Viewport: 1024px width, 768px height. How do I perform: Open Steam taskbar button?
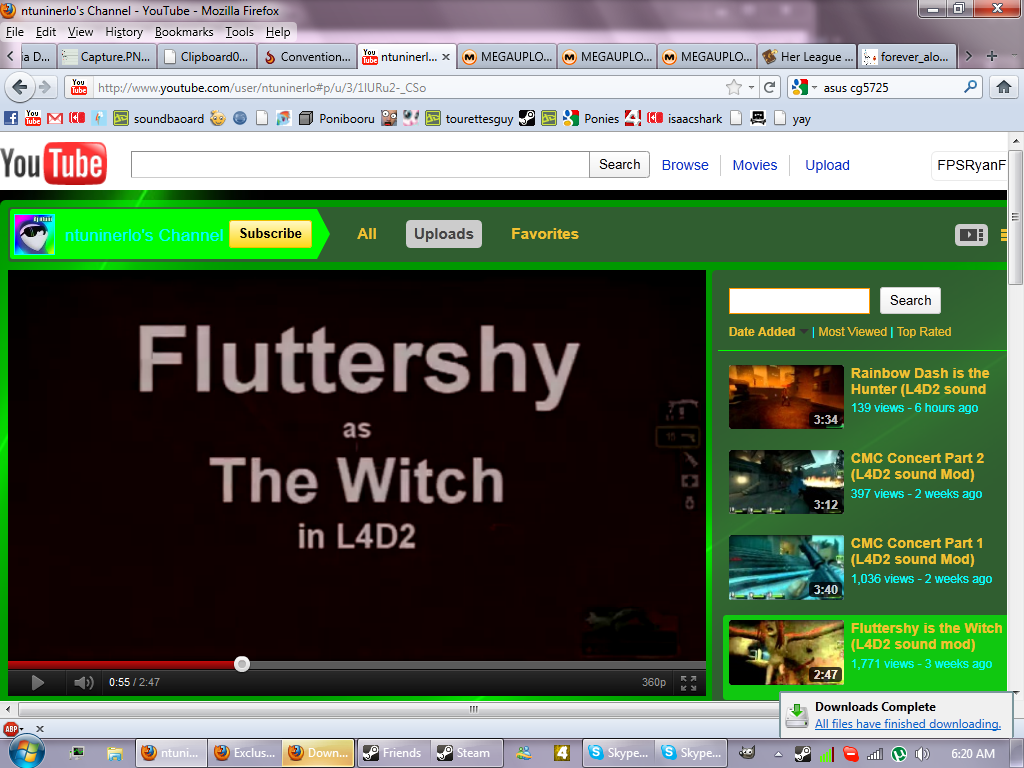tap(466, 753)
